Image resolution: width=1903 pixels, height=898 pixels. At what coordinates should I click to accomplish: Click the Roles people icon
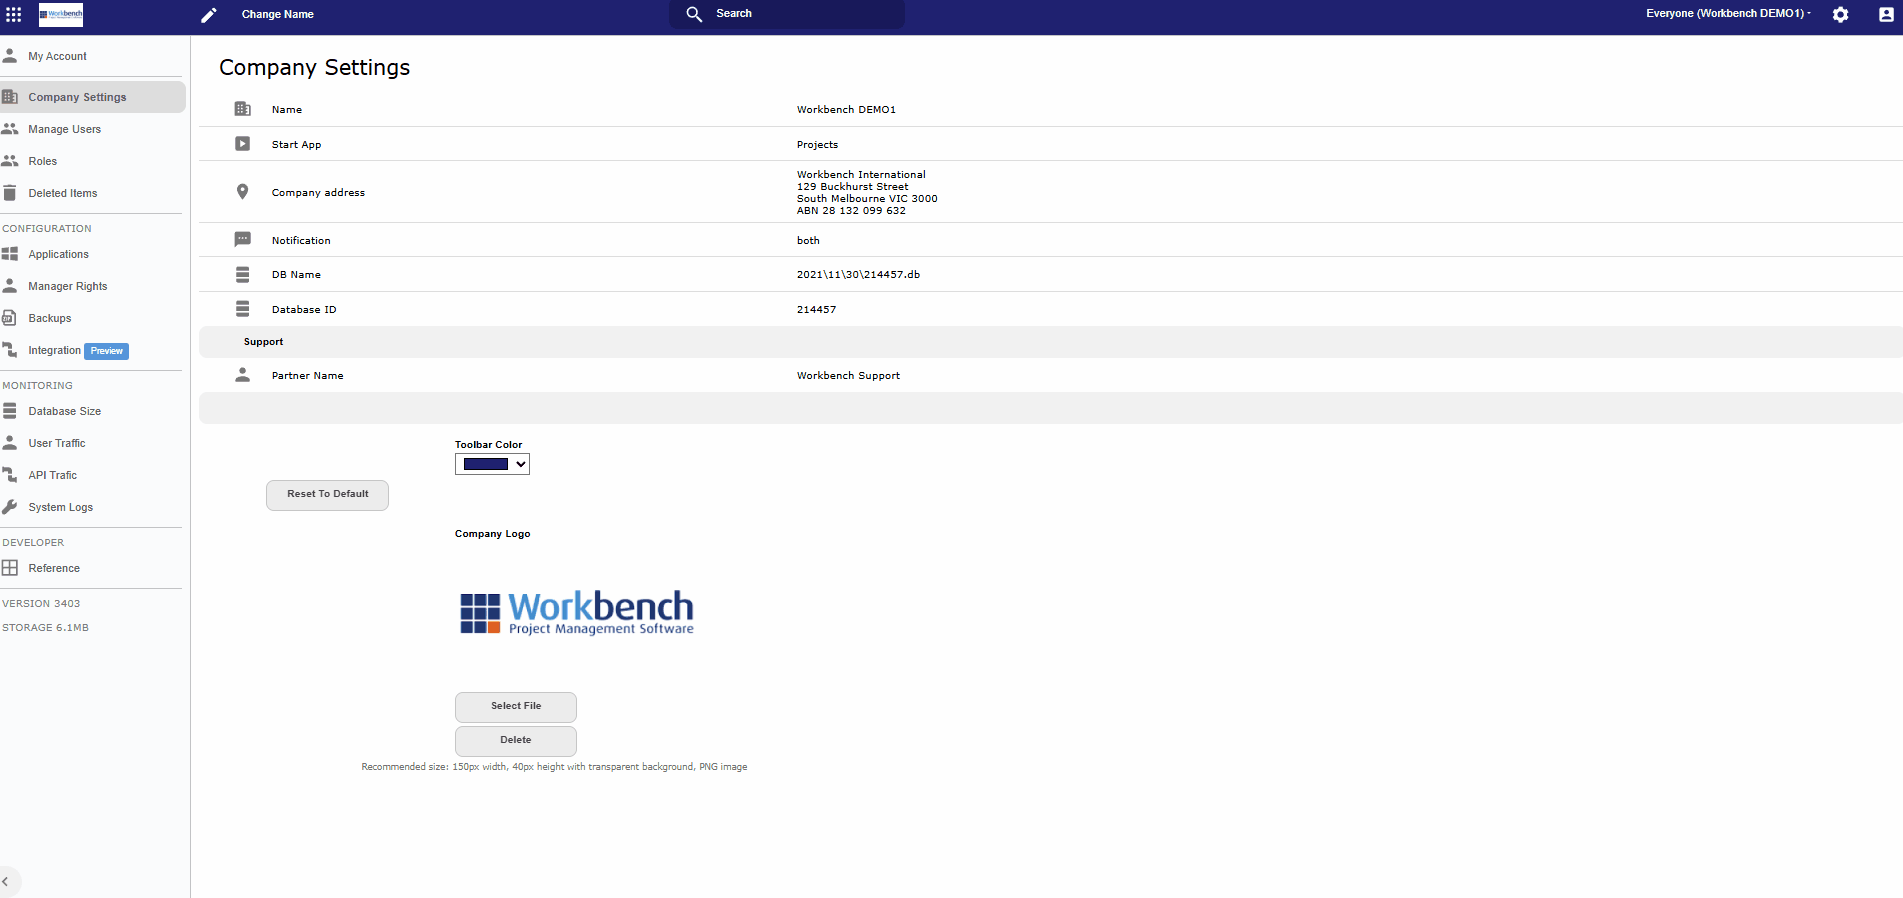tap(10, 161)
